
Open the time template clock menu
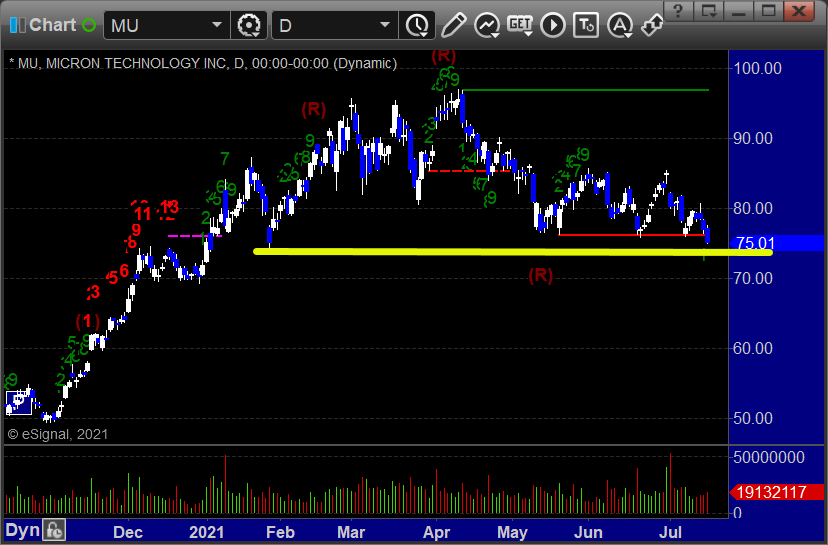coord(417,25)
